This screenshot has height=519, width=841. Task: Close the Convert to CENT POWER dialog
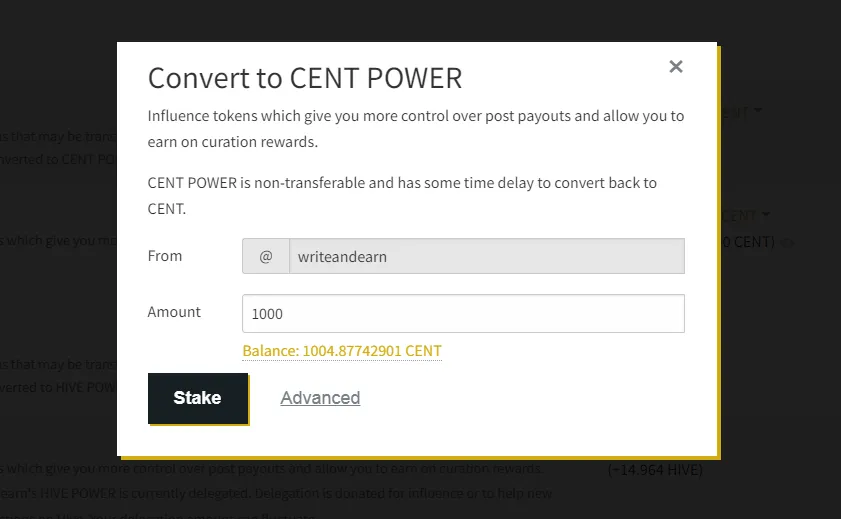point(676,66)
